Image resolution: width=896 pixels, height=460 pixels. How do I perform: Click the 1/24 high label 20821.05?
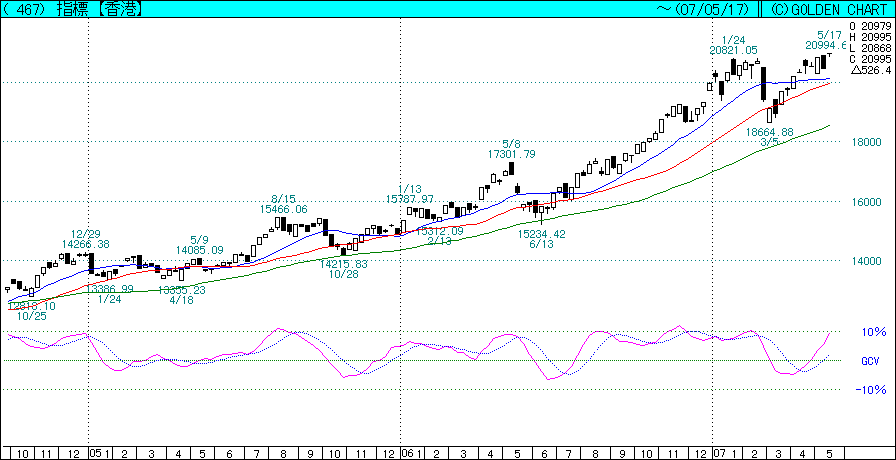pyautogui.click(x=732, y=50)
